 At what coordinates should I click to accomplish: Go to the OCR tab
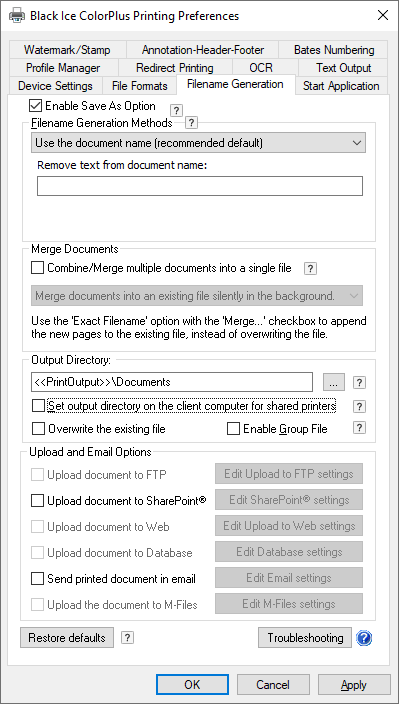tap(261, 68)
